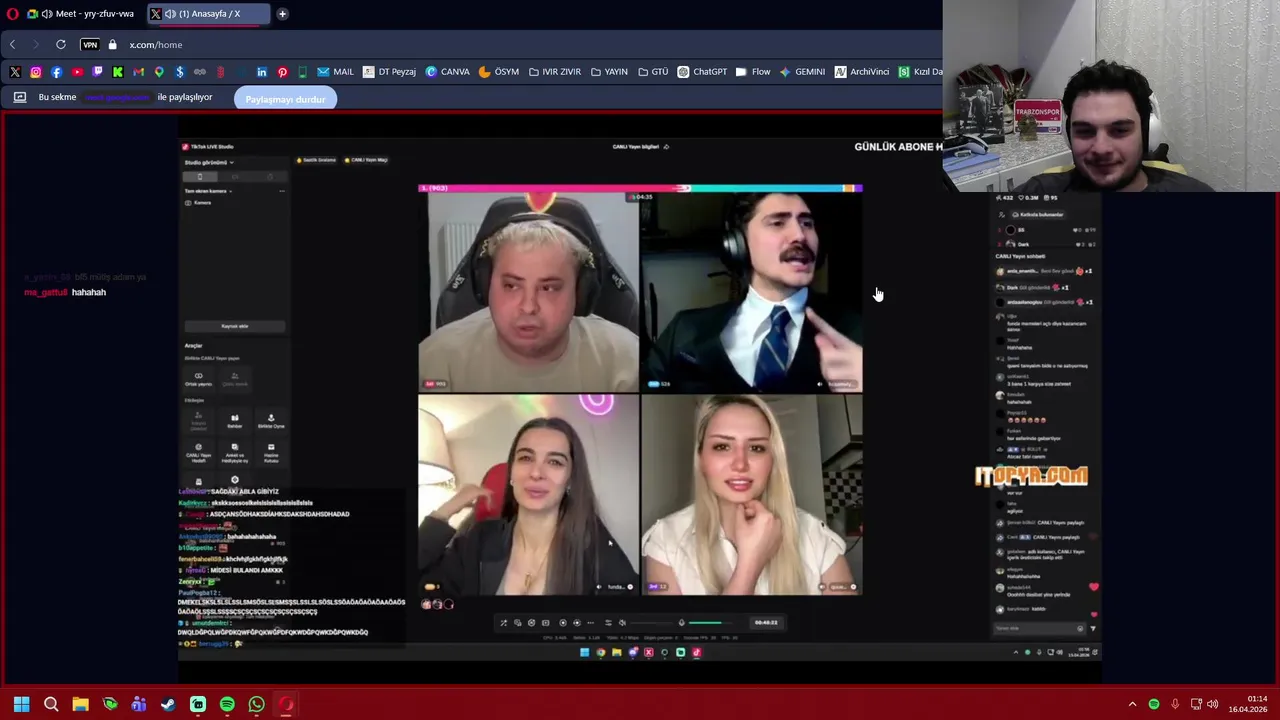Open WhatsApp from the taskbar
This screenshot has height=720, width=1280.
click(x=256, y=704)
